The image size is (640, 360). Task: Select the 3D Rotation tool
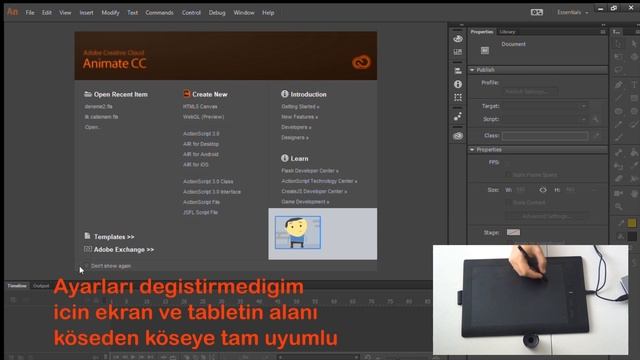coord(634,57)
